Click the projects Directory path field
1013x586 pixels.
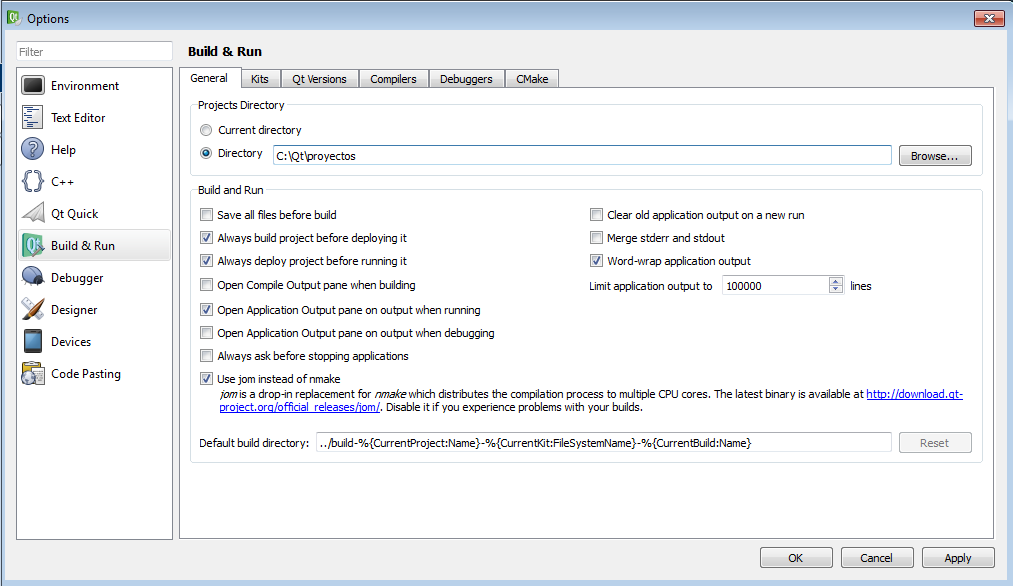click(x=582, y=155)
